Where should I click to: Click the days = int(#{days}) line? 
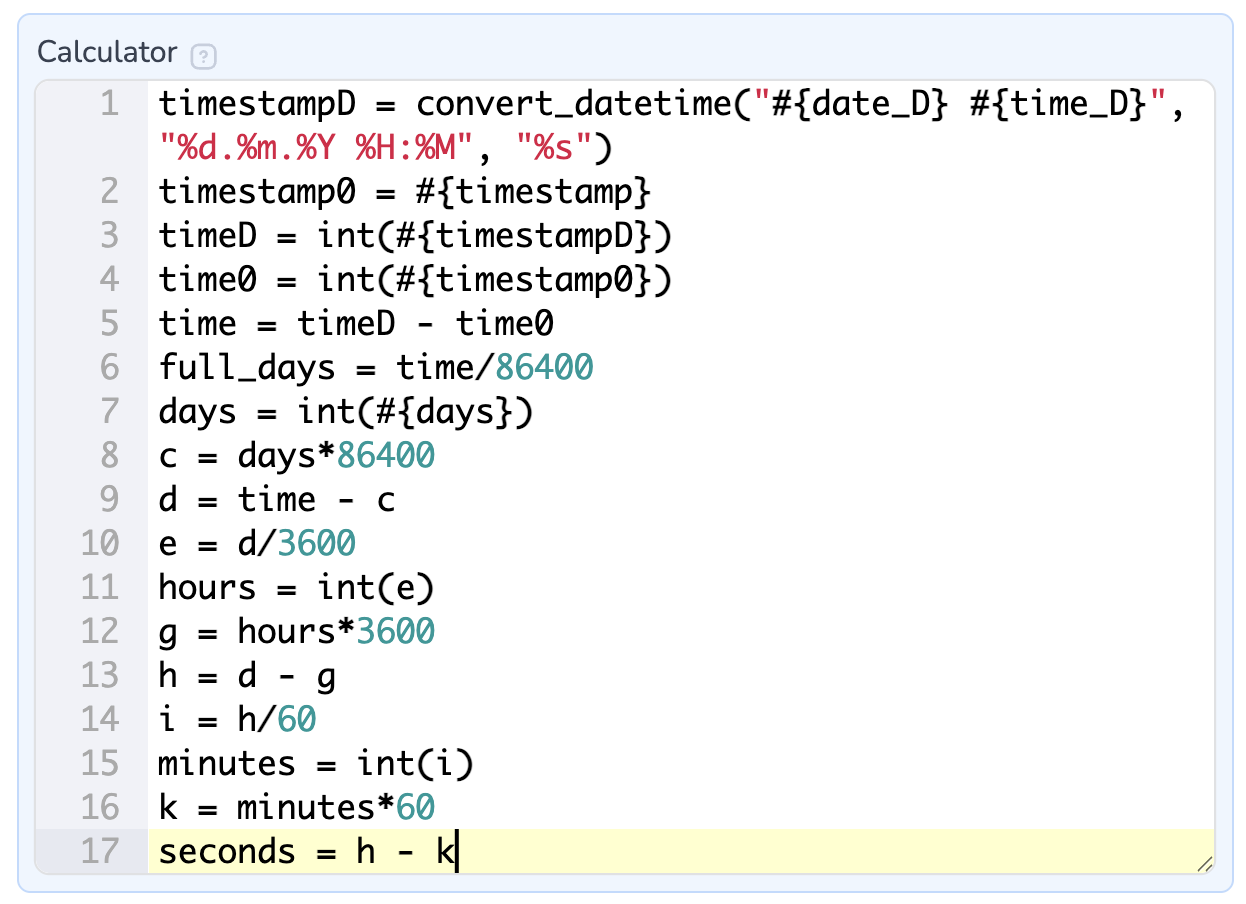(x=345, y=412)
